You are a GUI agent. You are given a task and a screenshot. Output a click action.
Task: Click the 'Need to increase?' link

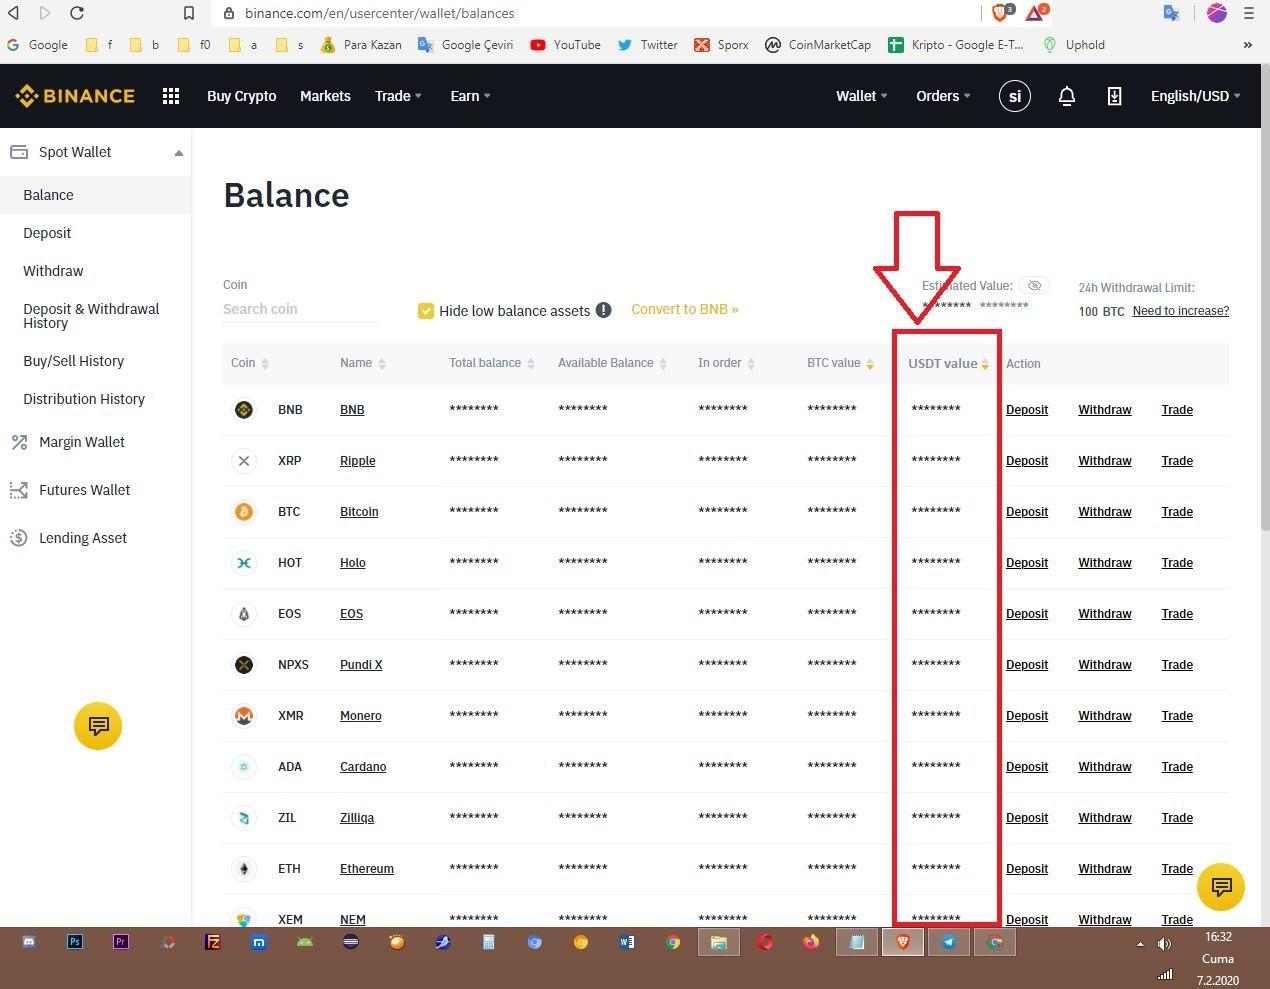click(1181, 311)
